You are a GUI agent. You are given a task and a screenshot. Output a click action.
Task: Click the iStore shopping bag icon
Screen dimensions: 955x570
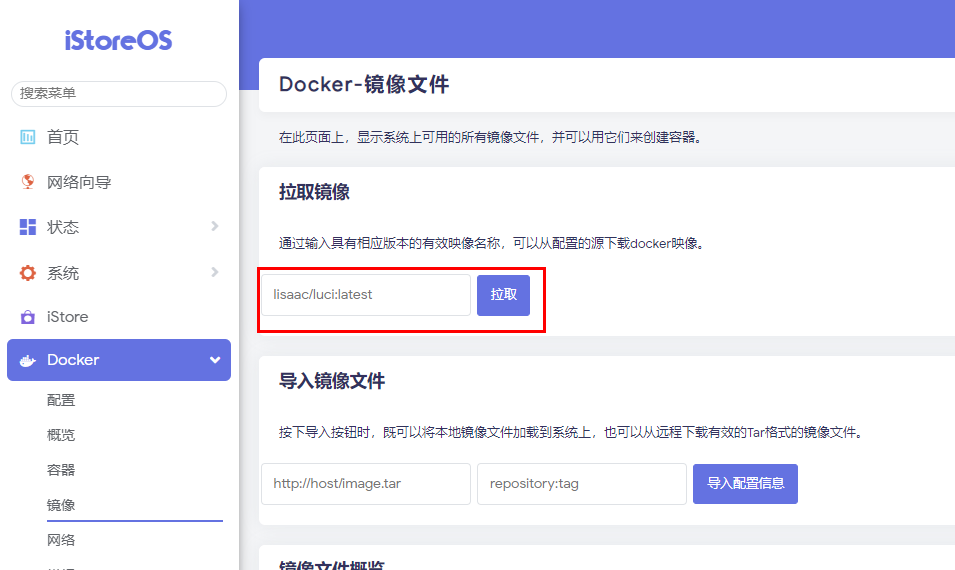[x=27, y=317]
